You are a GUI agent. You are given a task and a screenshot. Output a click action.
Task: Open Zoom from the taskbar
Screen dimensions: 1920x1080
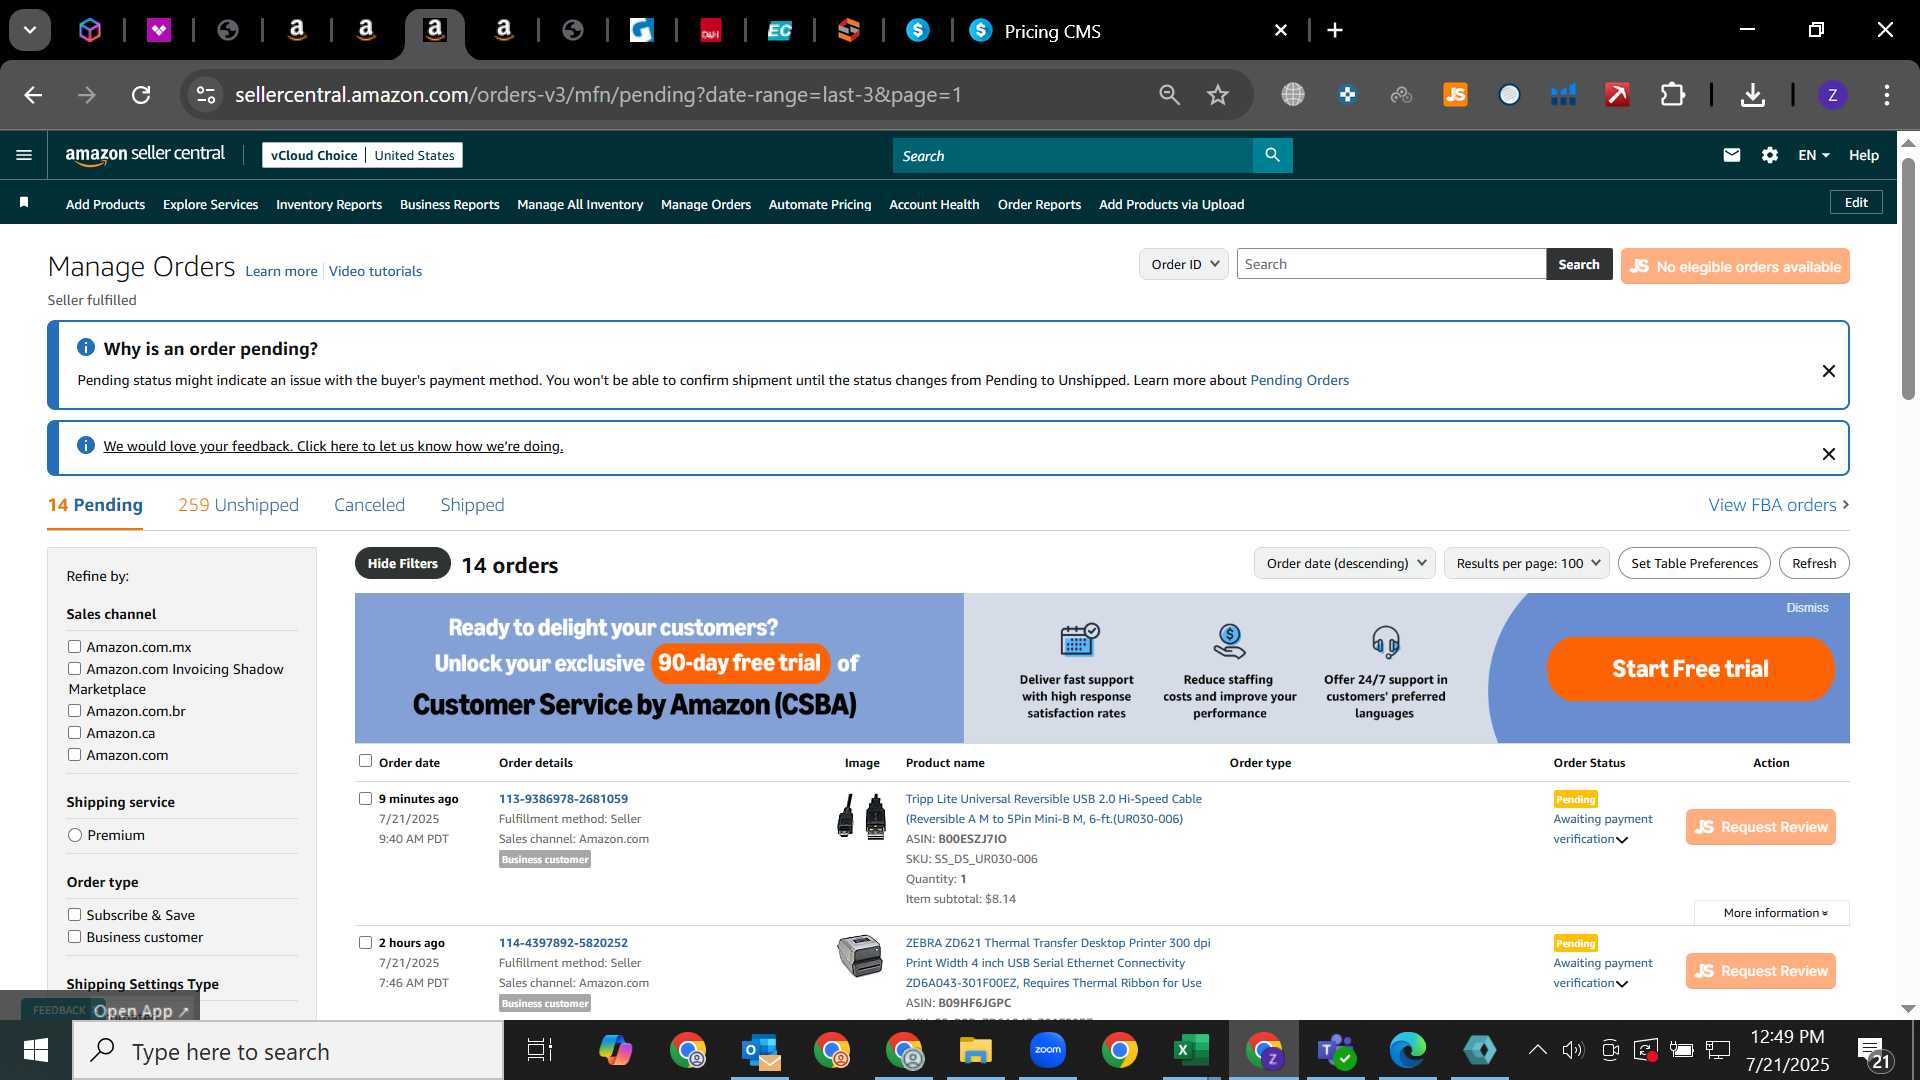[x=1047, y=1050]
